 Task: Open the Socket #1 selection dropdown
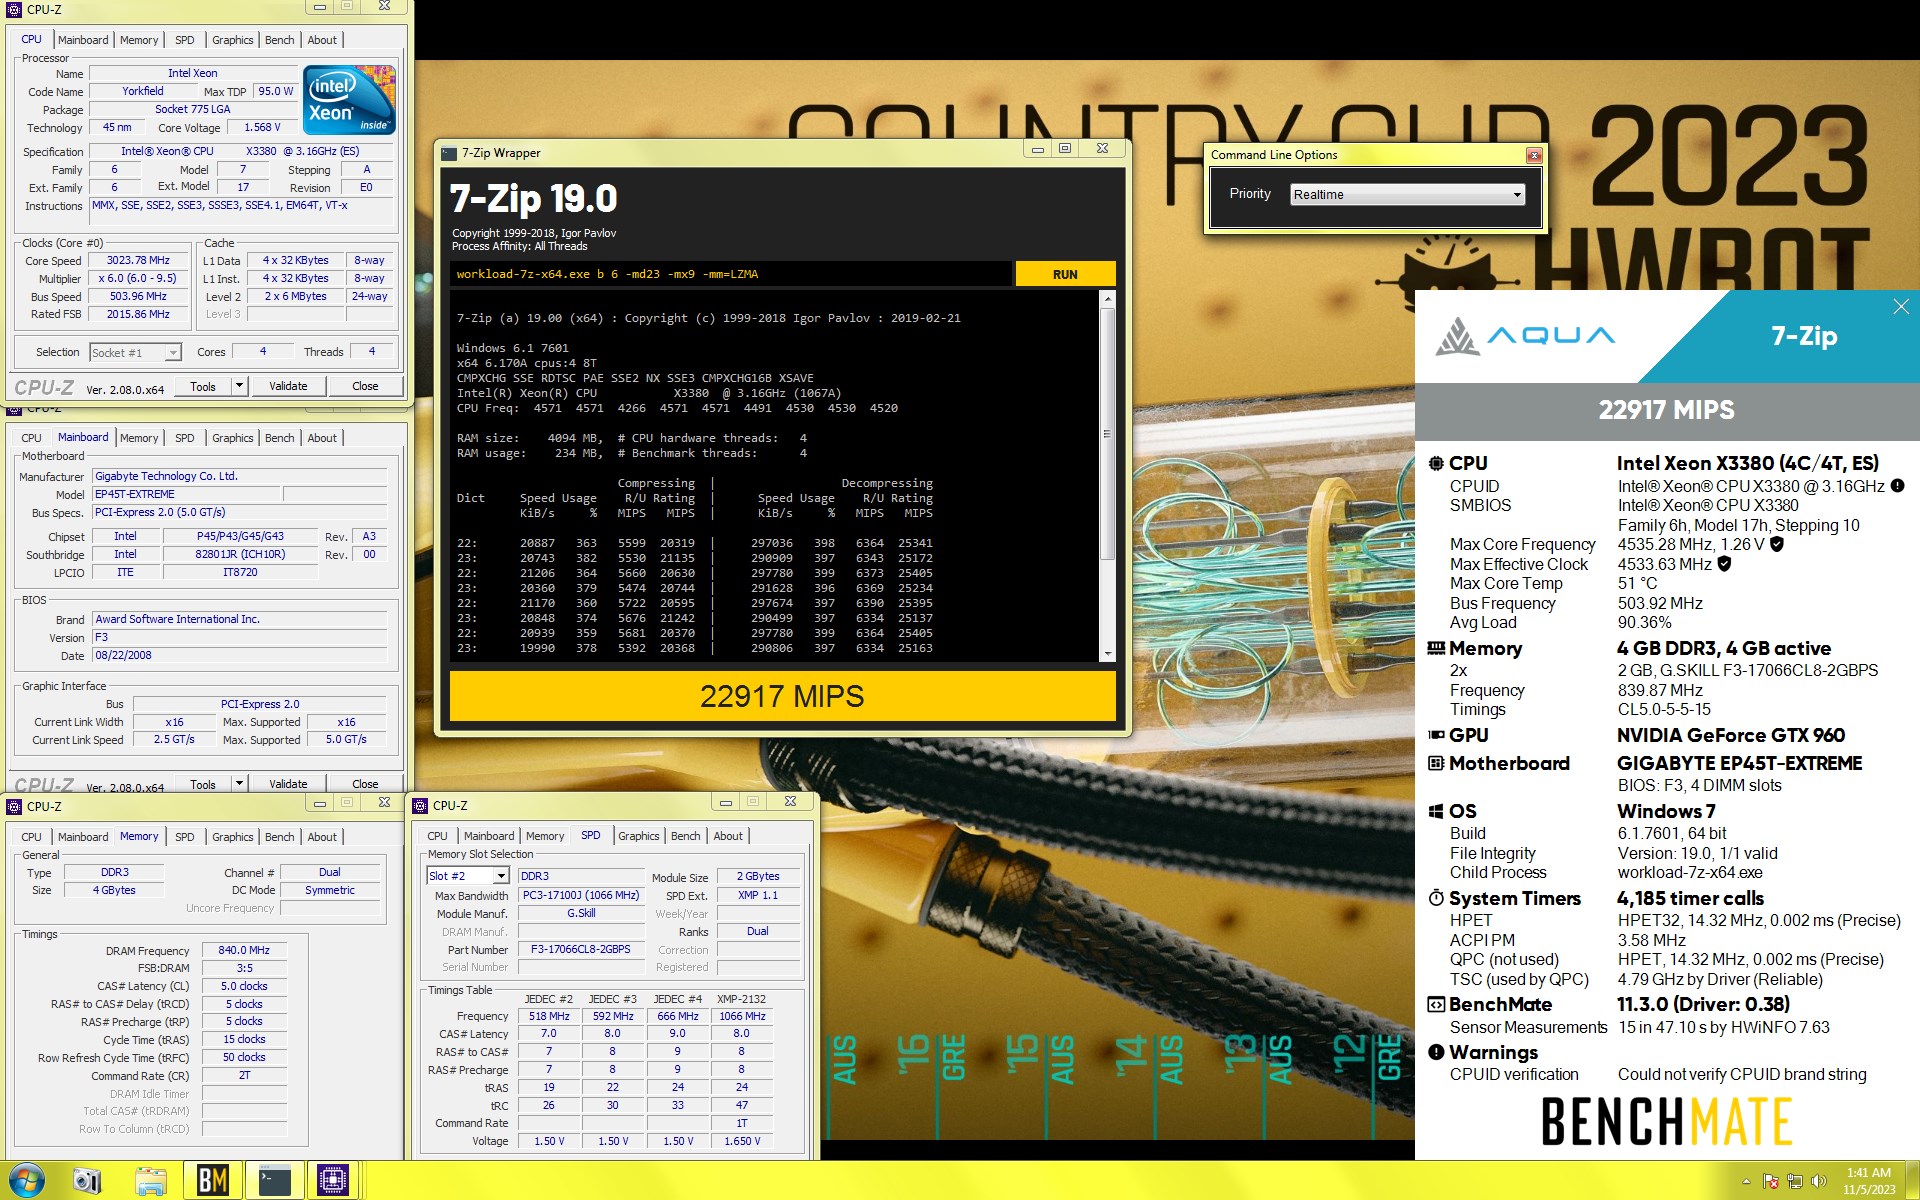coord(135,352)
